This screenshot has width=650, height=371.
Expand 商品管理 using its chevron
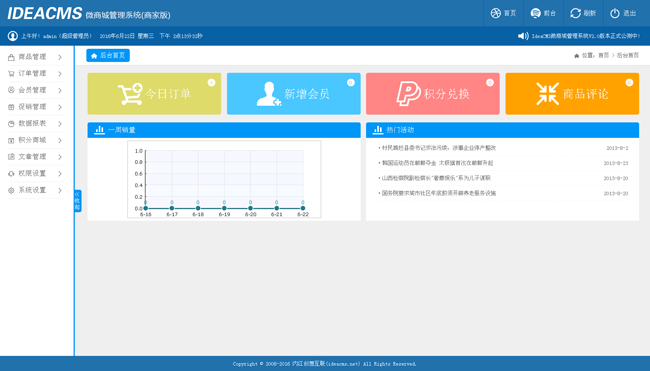click(x=60, y=57)
